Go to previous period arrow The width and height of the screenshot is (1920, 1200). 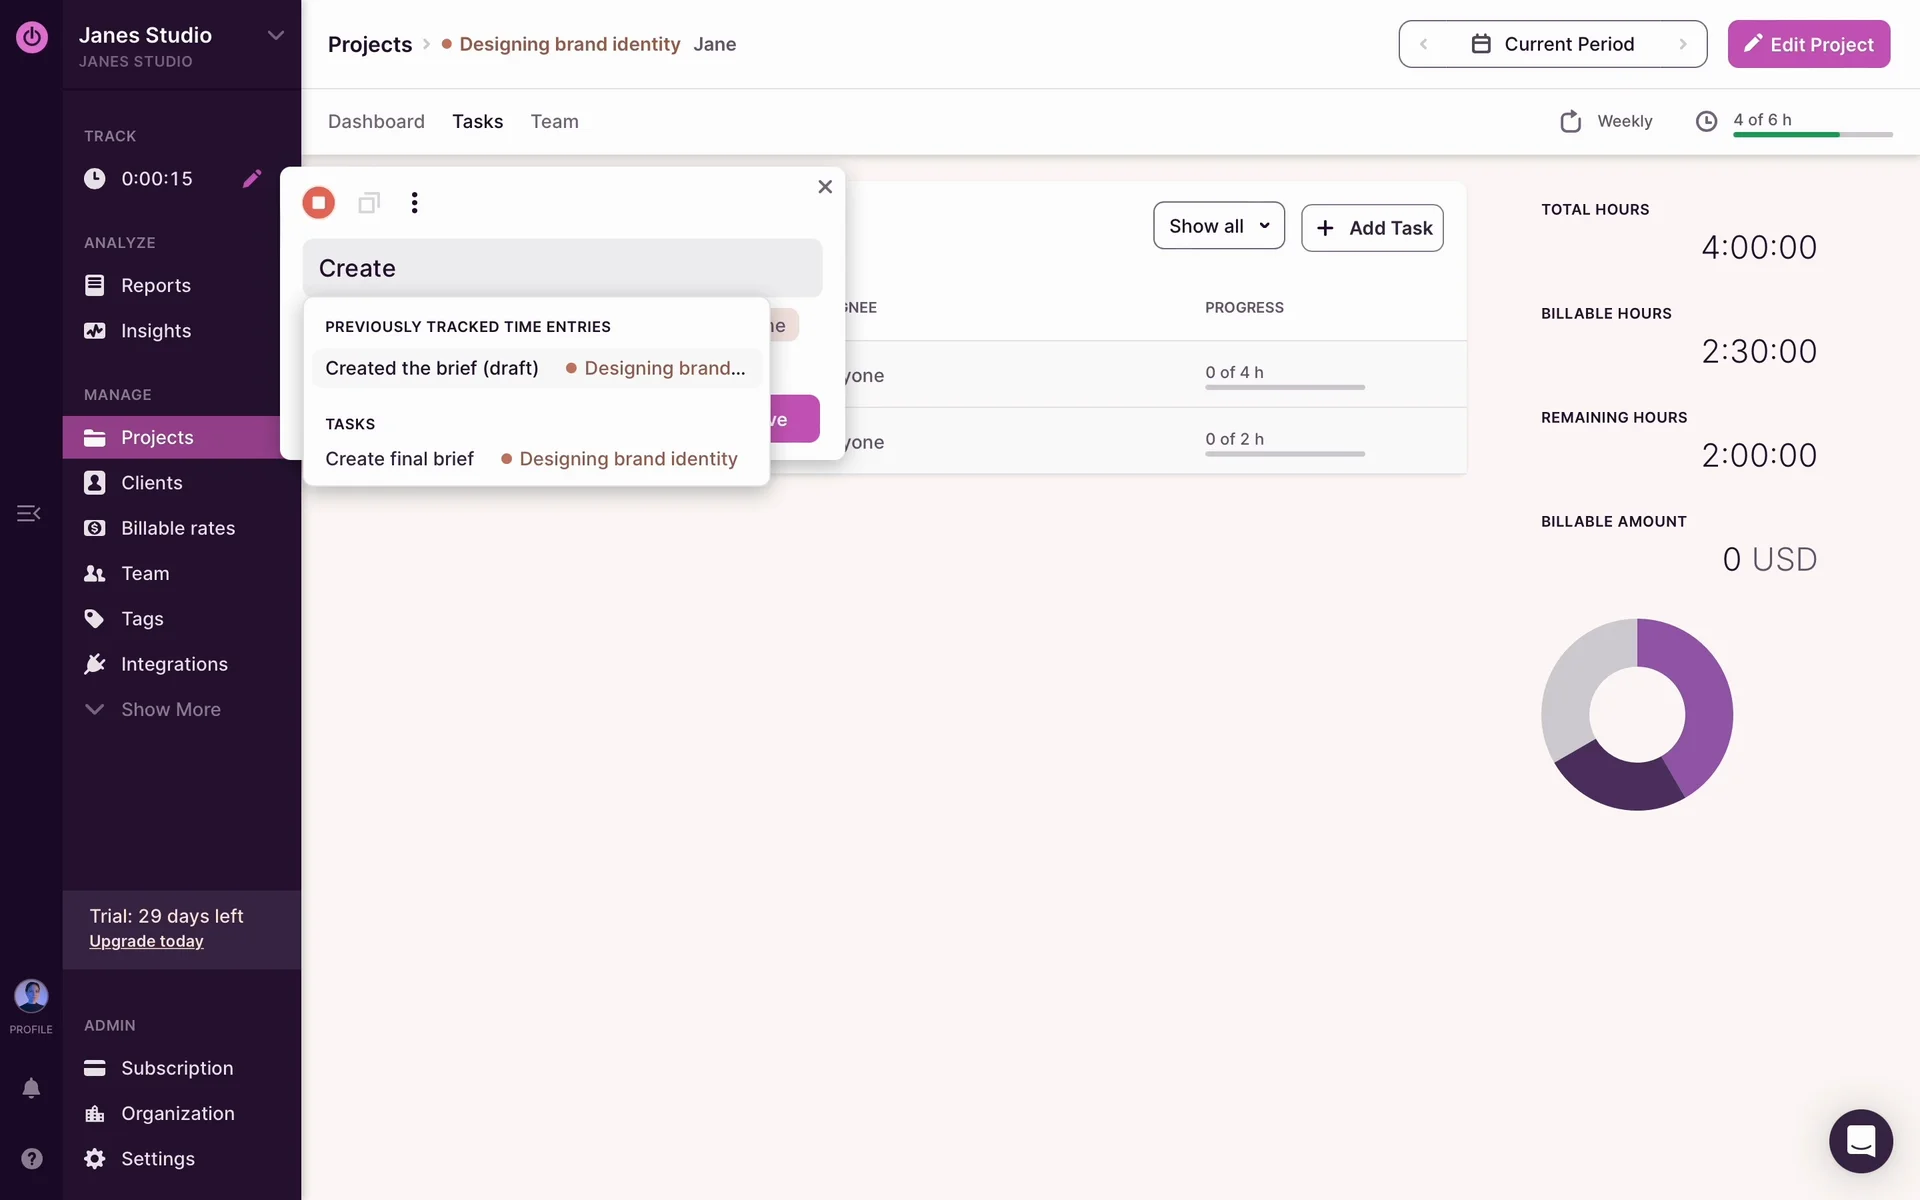point(1424,44)
